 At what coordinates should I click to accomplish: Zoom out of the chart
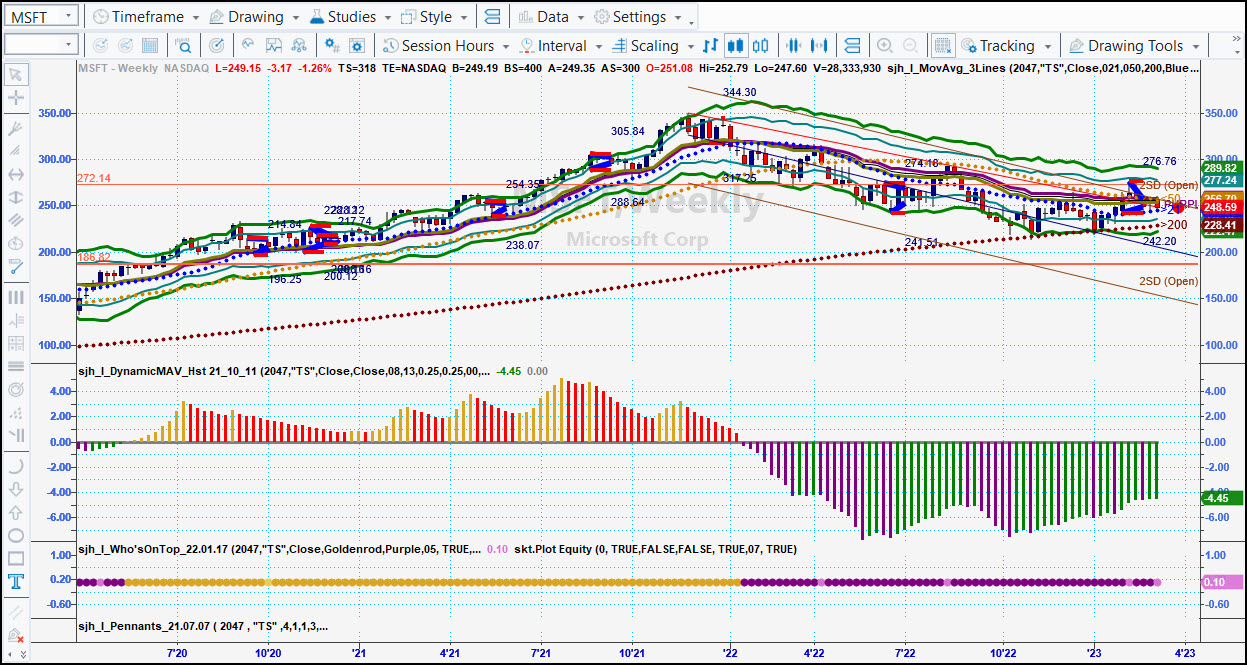pyautogui.click(x=910, y=45)
